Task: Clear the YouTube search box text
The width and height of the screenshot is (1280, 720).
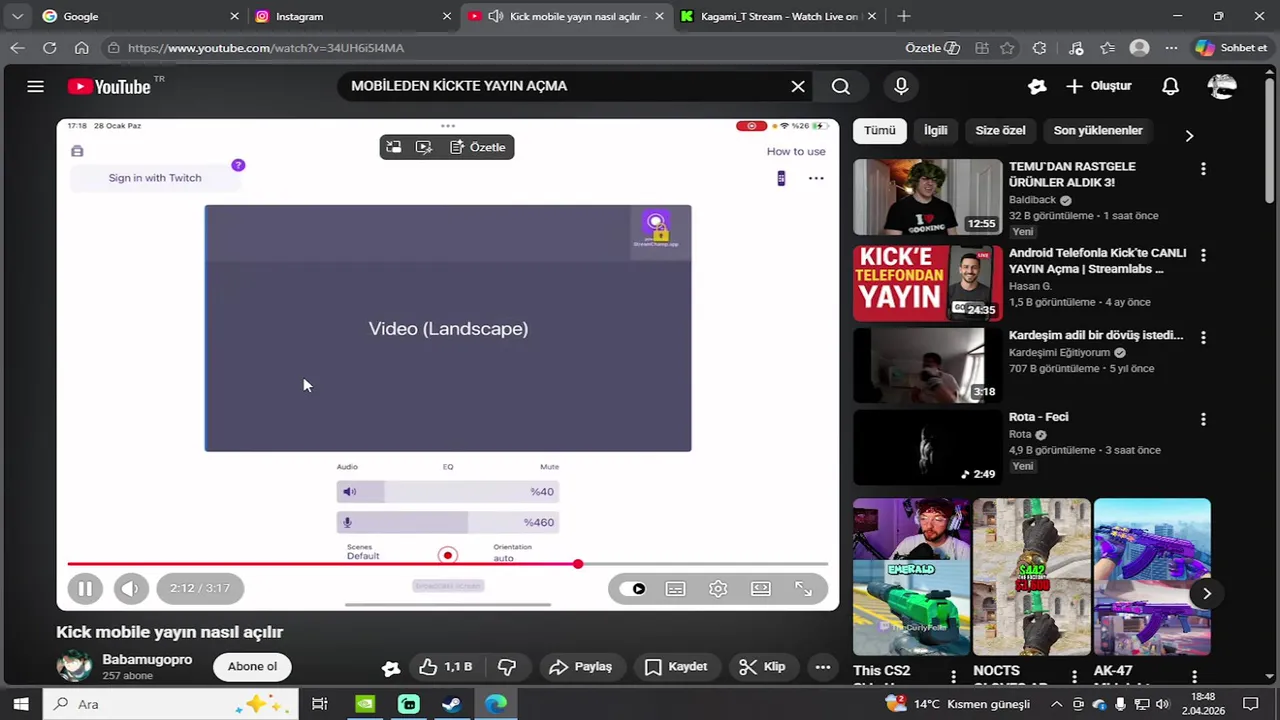Action: tap(798, 86)
